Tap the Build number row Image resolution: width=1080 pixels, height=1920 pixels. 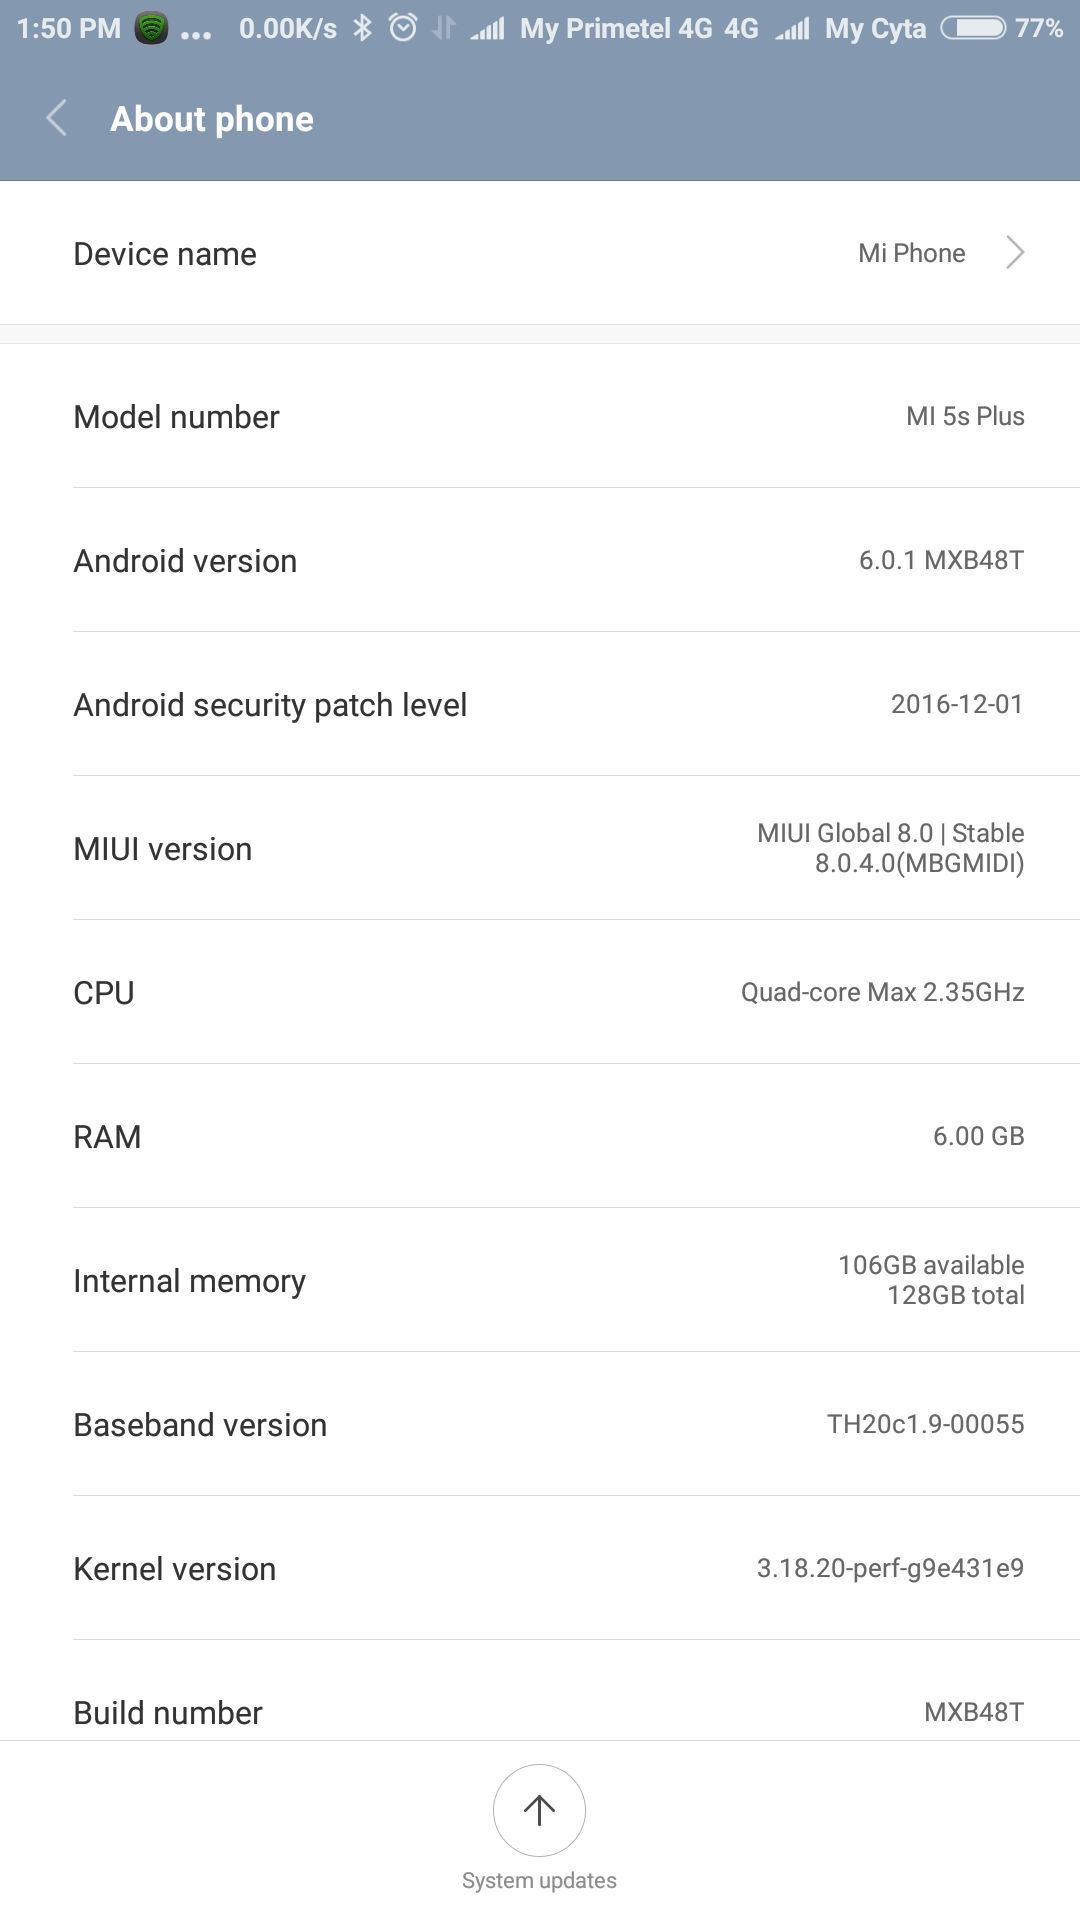pos(540,1710)
